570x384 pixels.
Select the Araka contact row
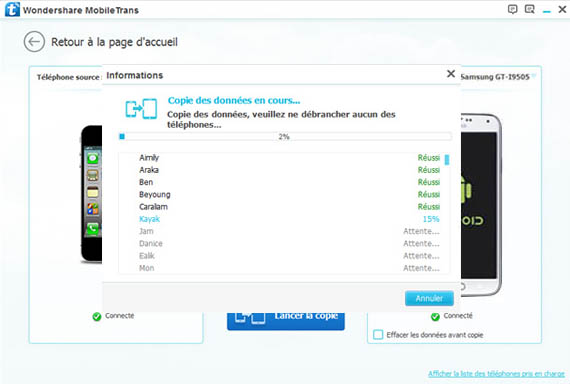(x=284, y=170)
